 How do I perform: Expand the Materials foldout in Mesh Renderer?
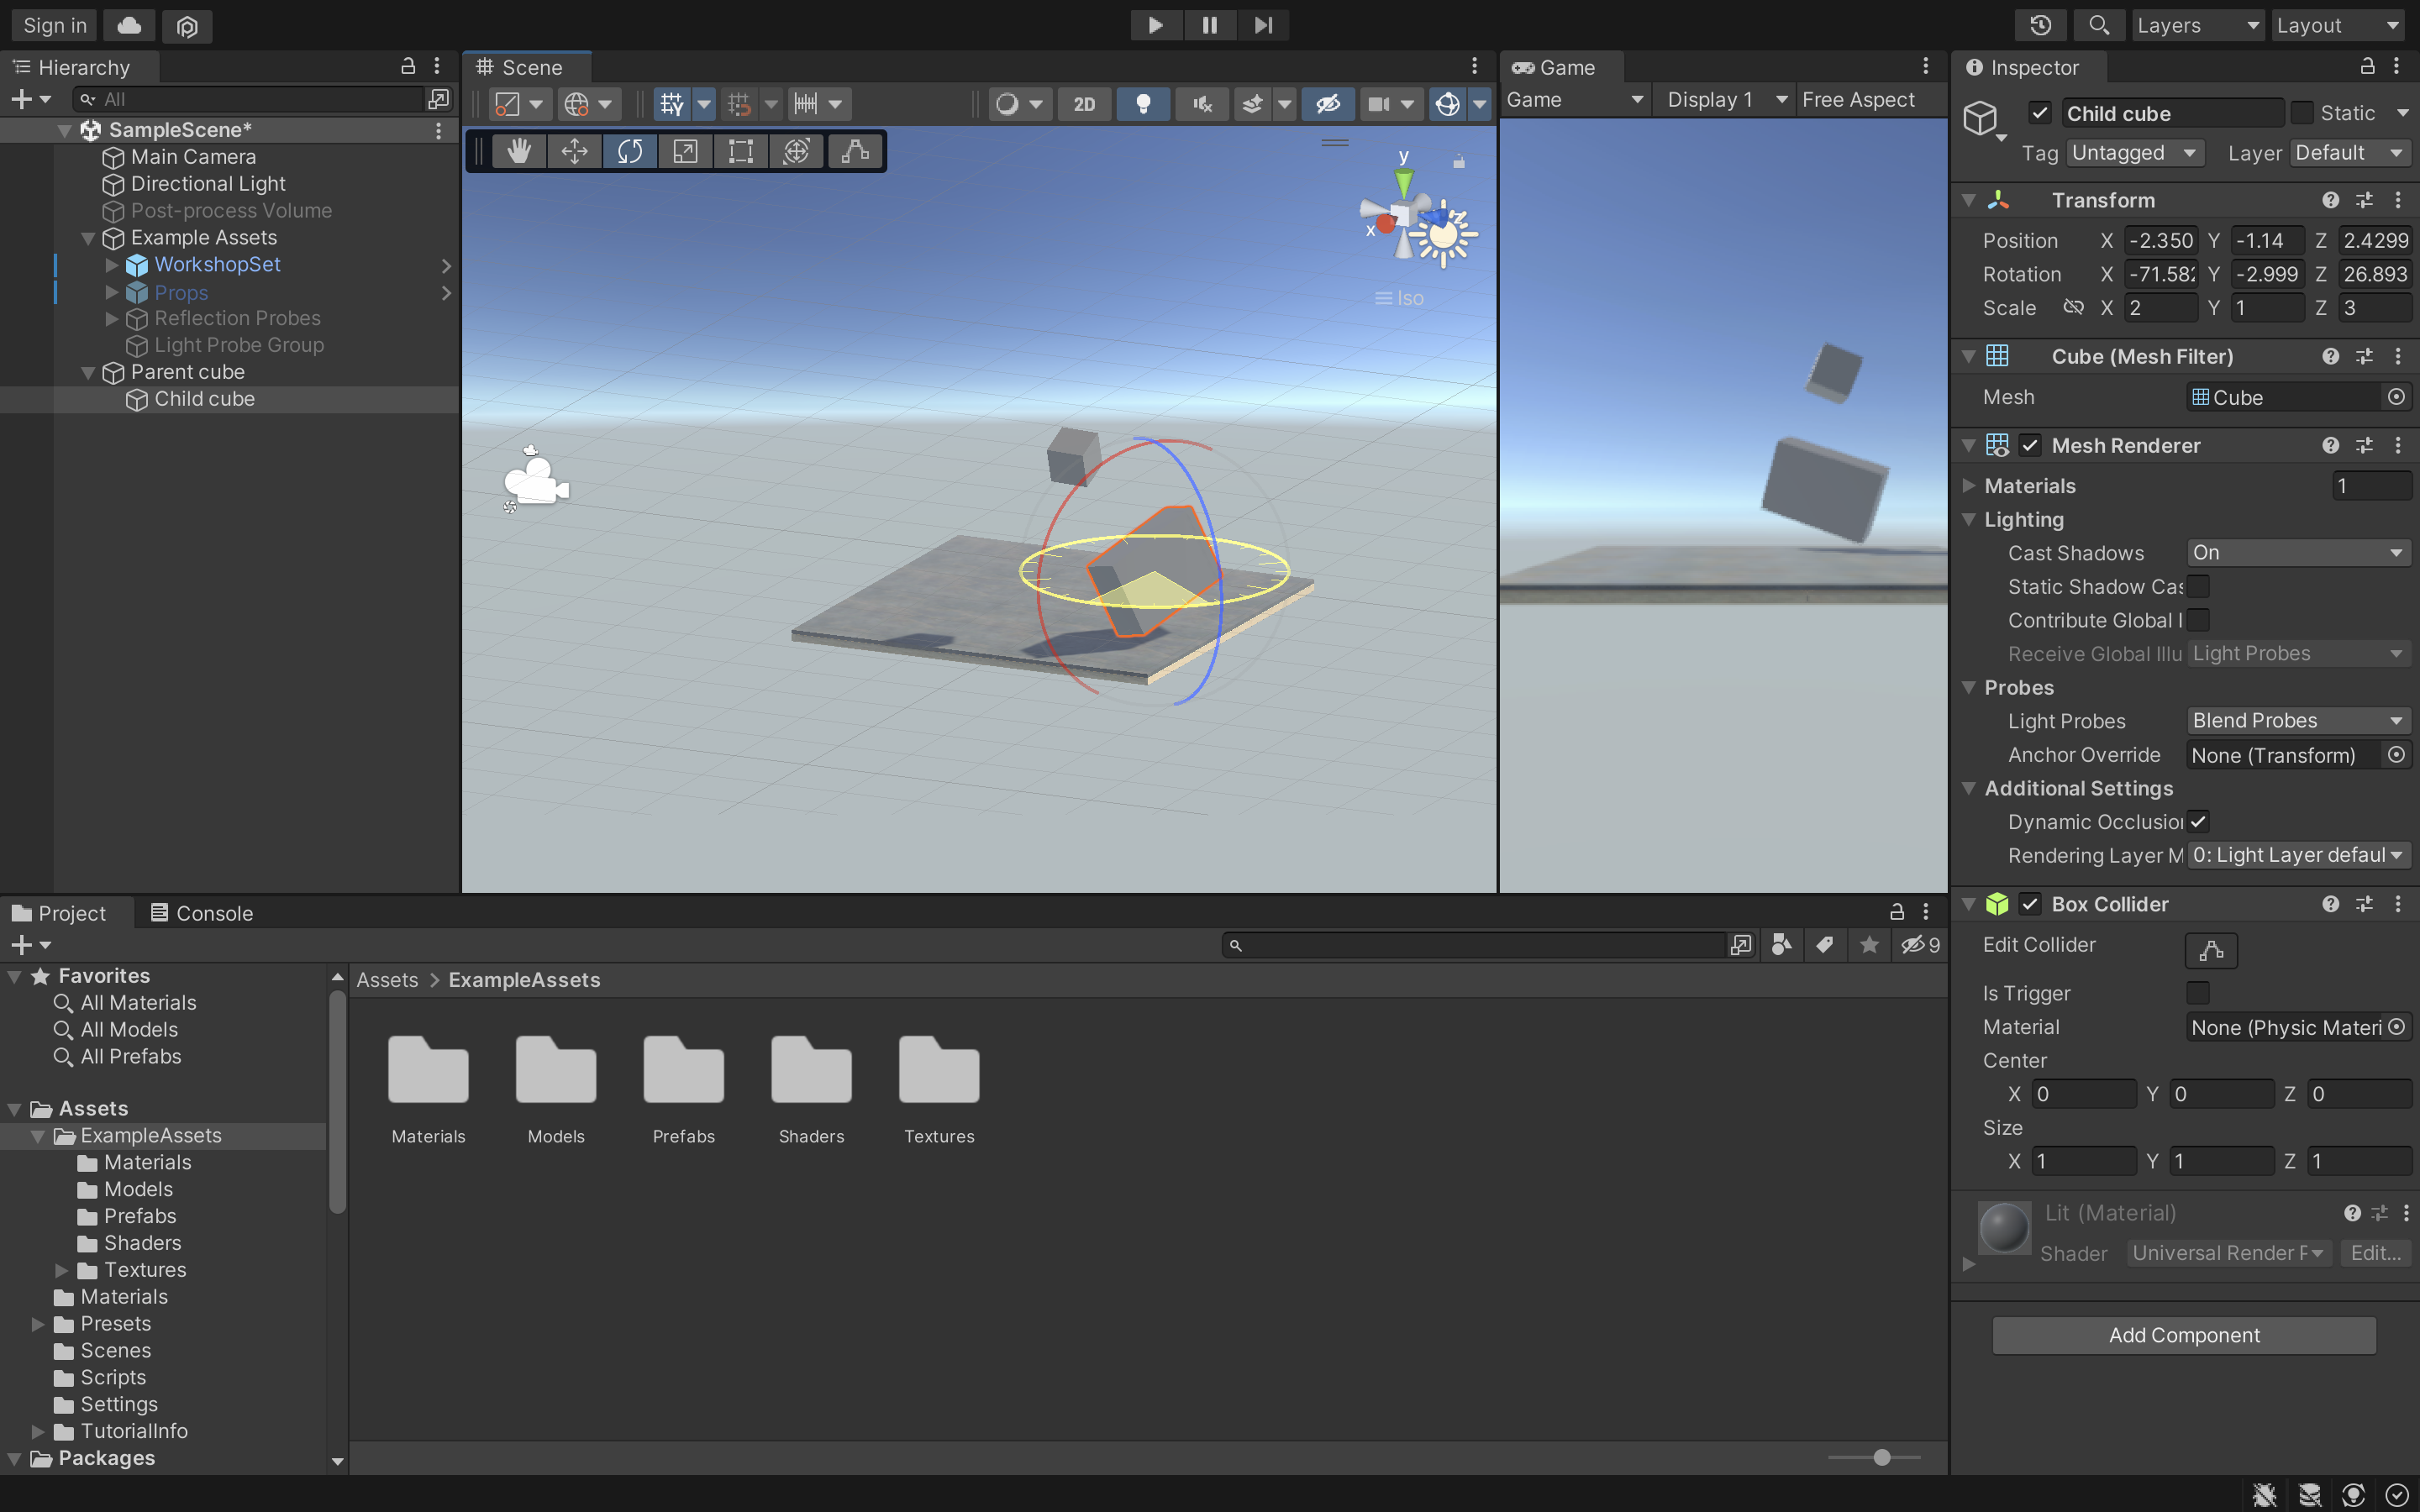1969,485
